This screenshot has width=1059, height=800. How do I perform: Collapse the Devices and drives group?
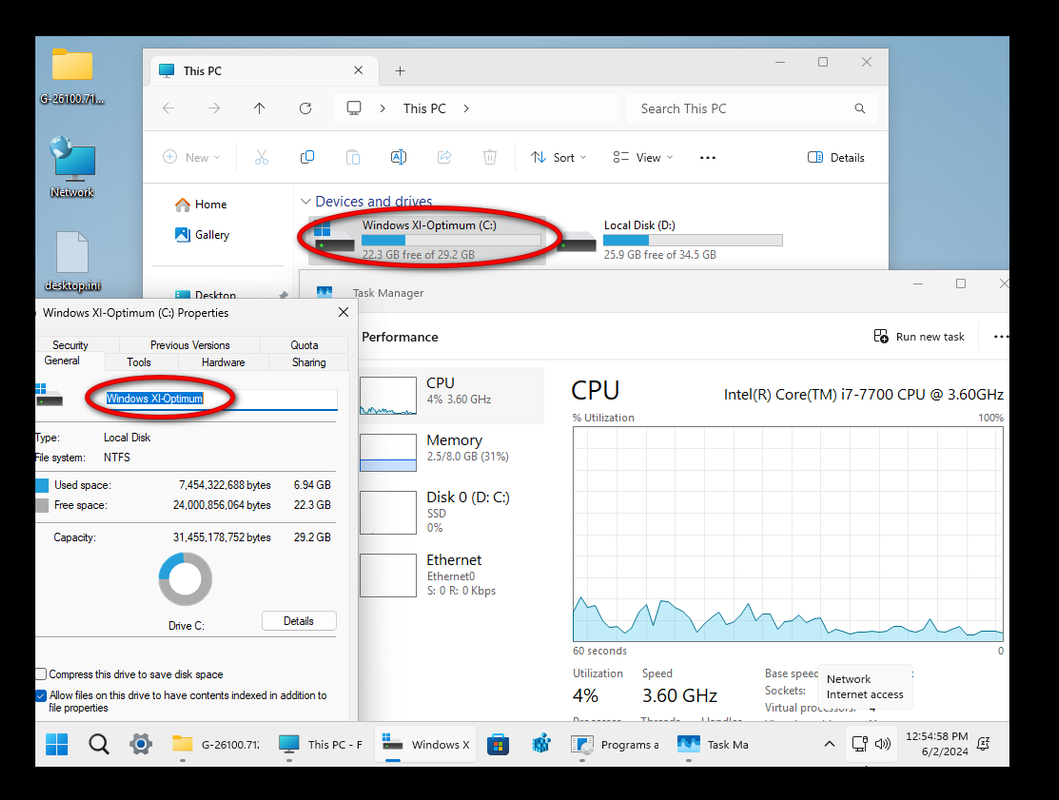[x=306, y=201]
